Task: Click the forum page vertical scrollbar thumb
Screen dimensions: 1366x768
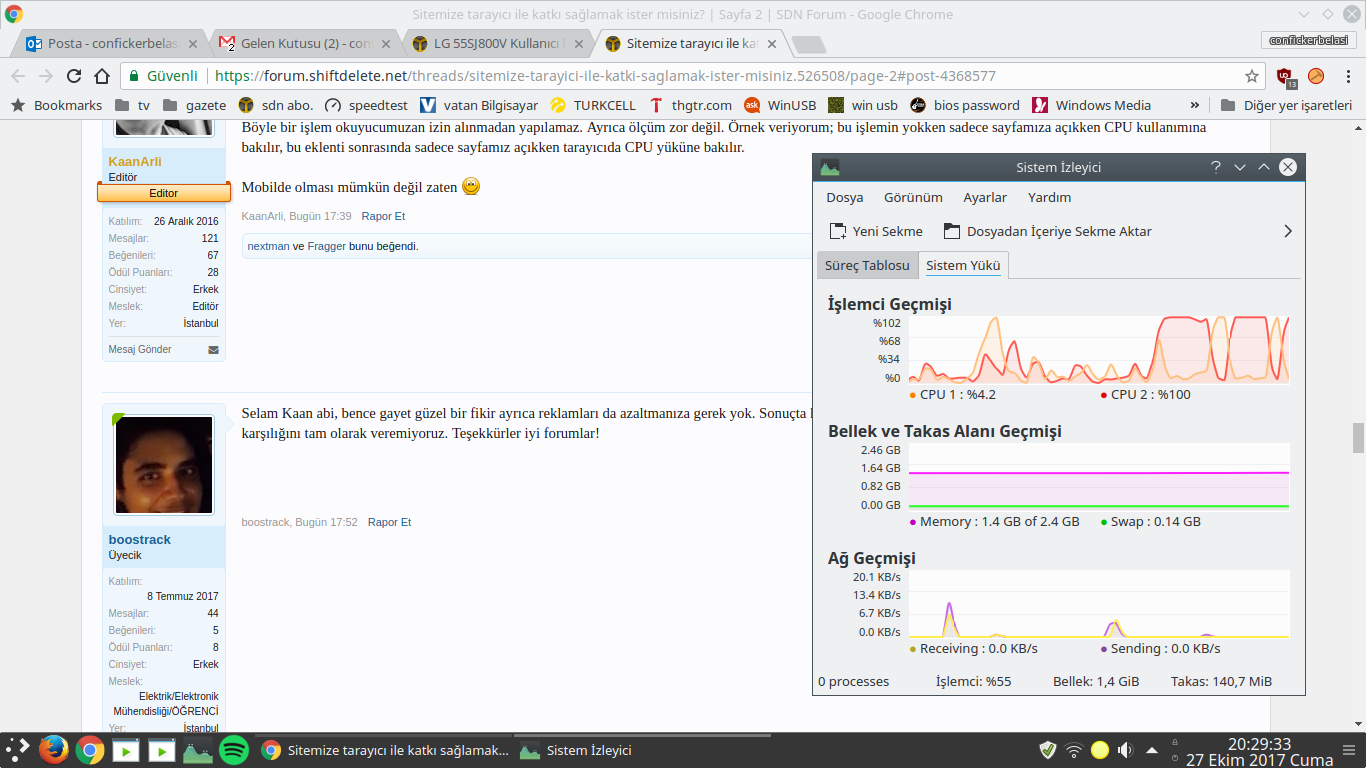Action: point(1357,438)
